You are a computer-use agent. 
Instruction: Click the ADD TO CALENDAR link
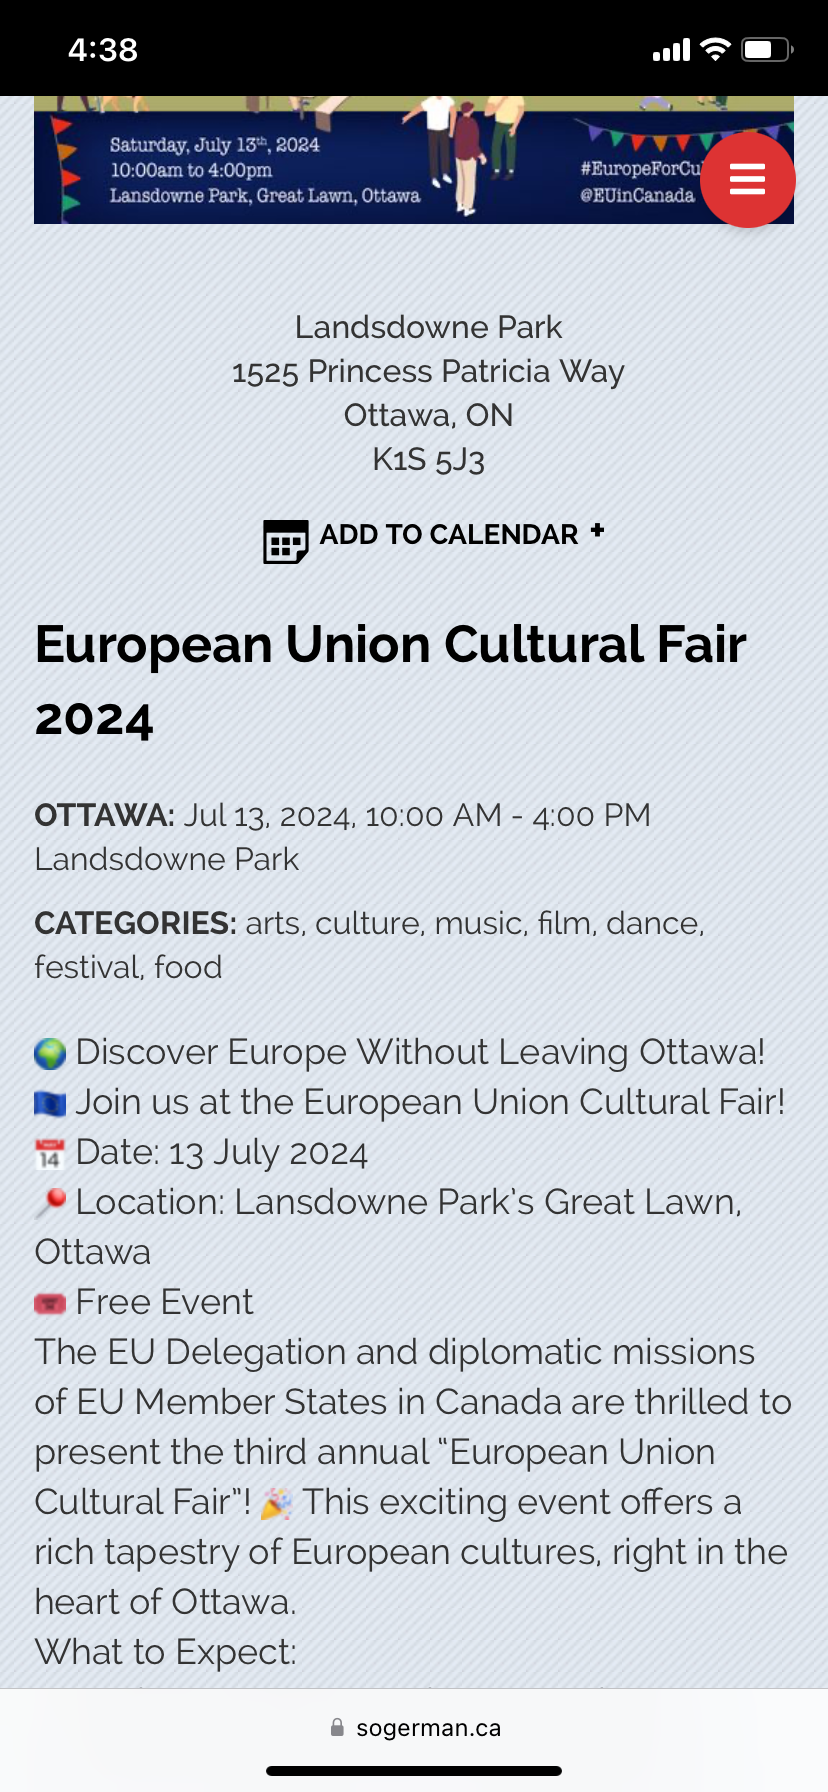[449, 535]
